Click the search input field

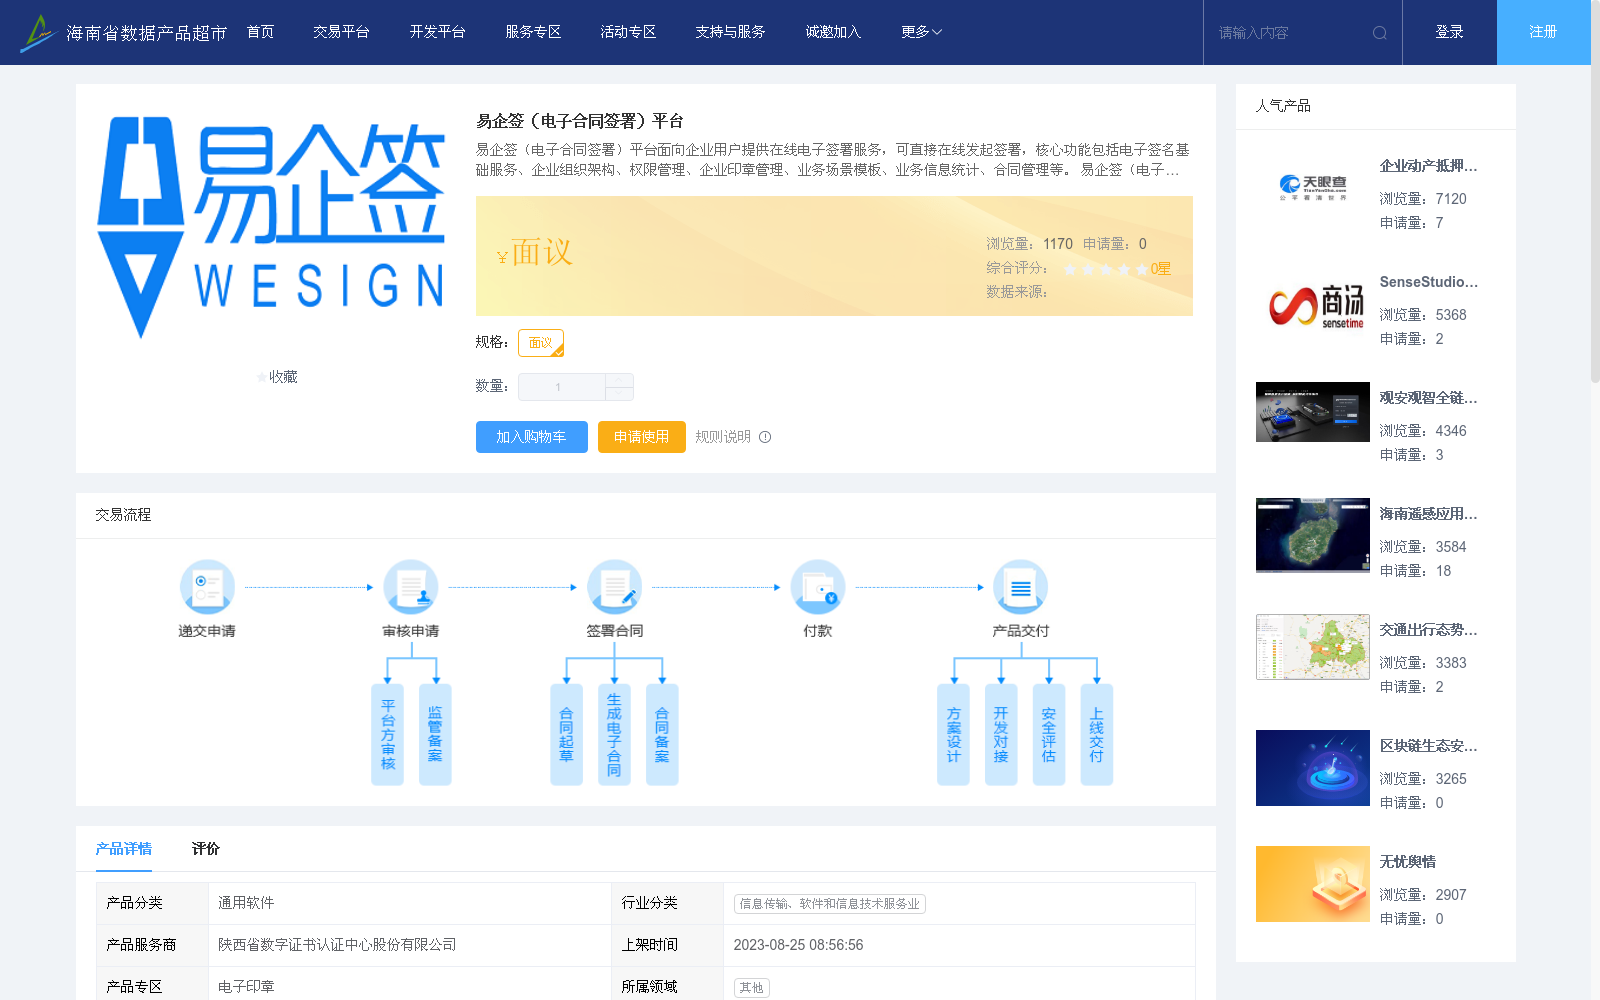pyautogui.click(x=1290, y=33)
